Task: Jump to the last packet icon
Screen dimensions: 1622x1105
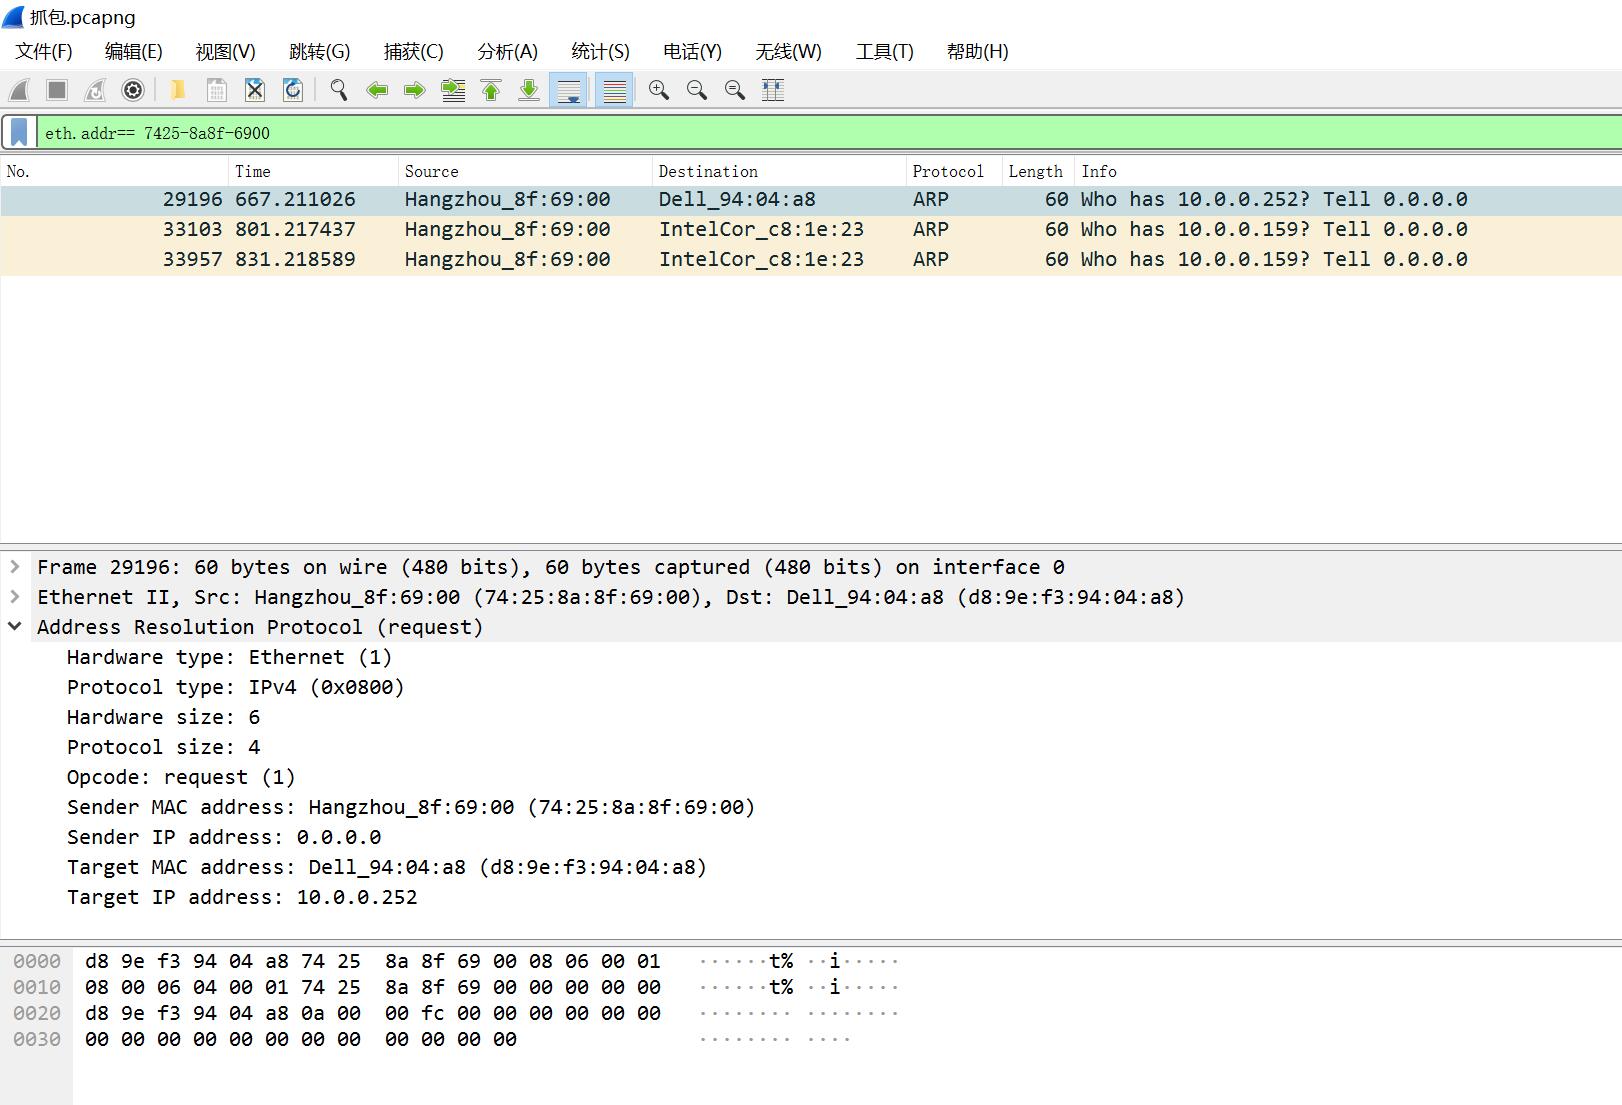Action: pos(529,90)
